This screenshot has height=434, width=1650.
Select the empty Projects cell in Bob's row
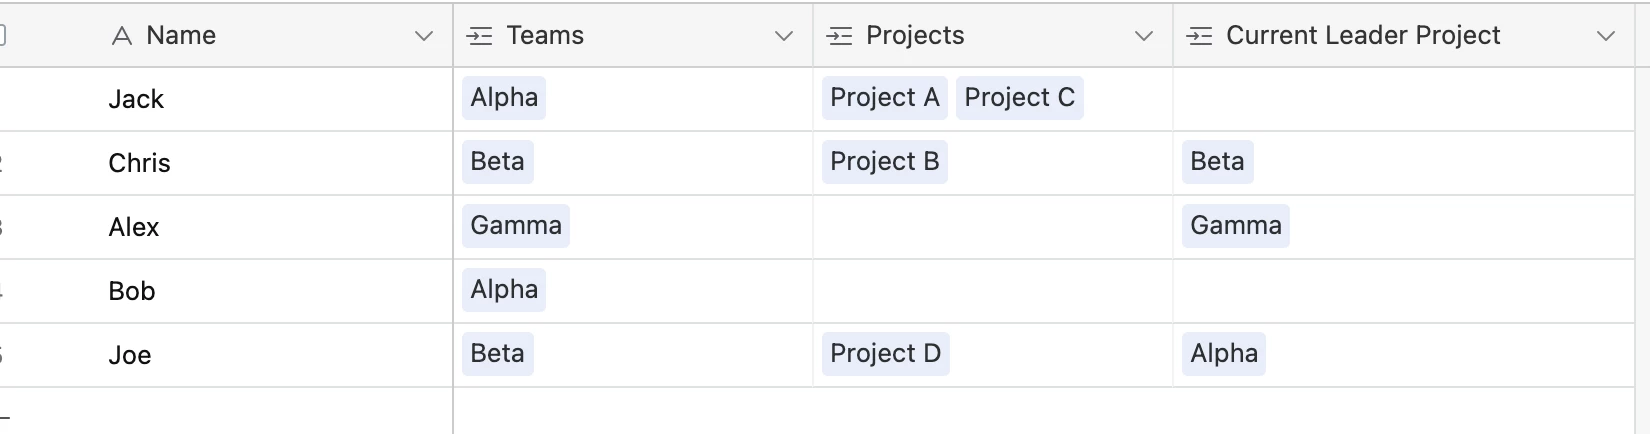993,291
